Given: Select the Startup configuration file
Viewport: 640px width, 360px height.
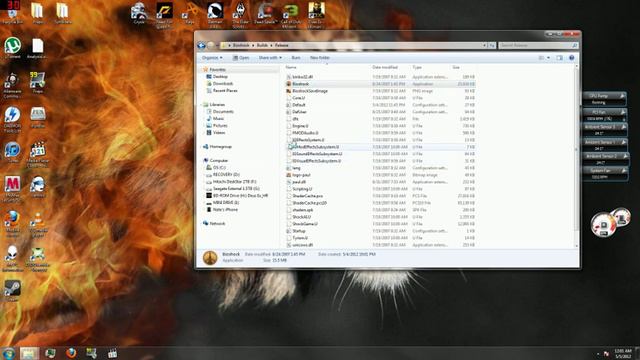Looking at the screenshot, I should [380, 231].
